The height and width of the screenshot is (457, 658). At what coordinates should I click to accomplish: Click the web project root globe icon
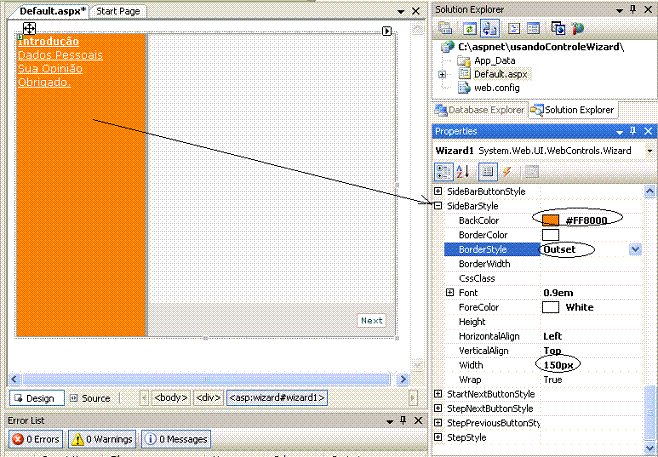pyautogui.click(x=448, y=47)
